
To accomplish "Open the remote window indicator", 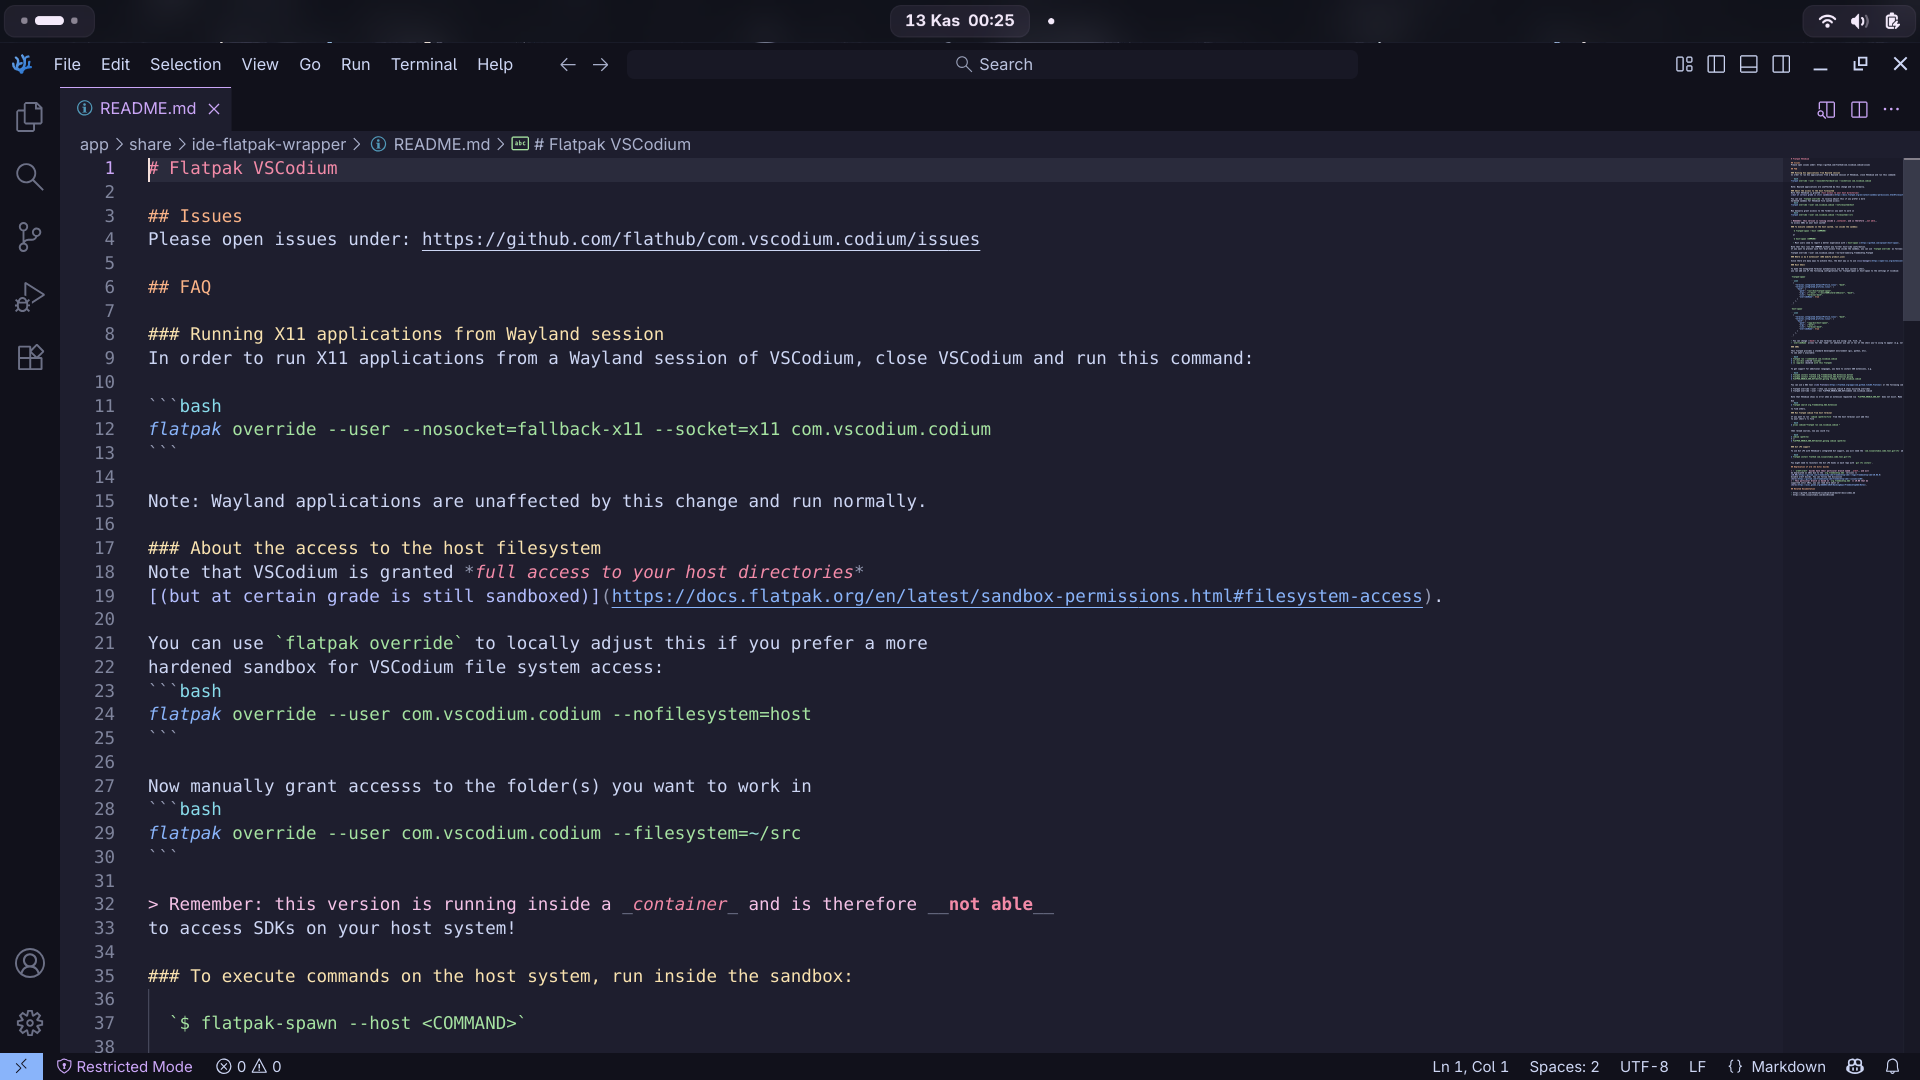I will pyautogui.click(x=21, y=1066).
